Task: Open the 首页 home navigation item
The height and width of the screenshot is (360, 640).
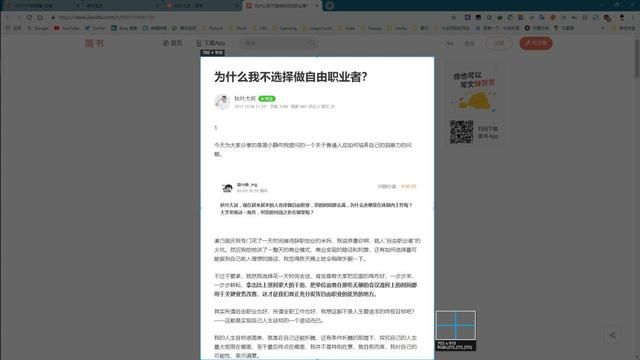Action: click(173, 43)
